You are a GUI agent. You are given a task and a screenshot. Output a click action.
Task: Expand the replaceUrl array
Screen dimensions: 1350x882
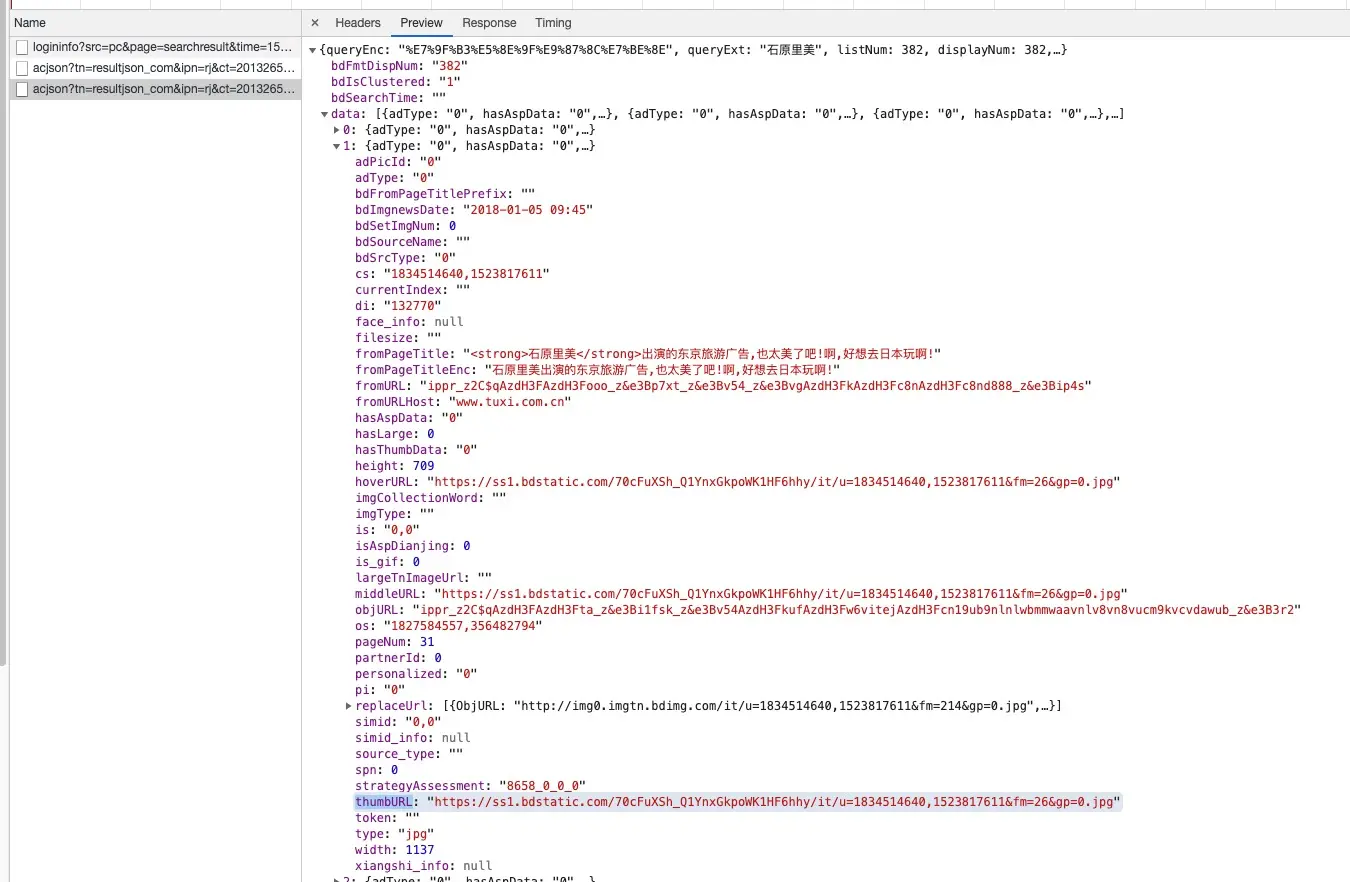click(349, 706)
